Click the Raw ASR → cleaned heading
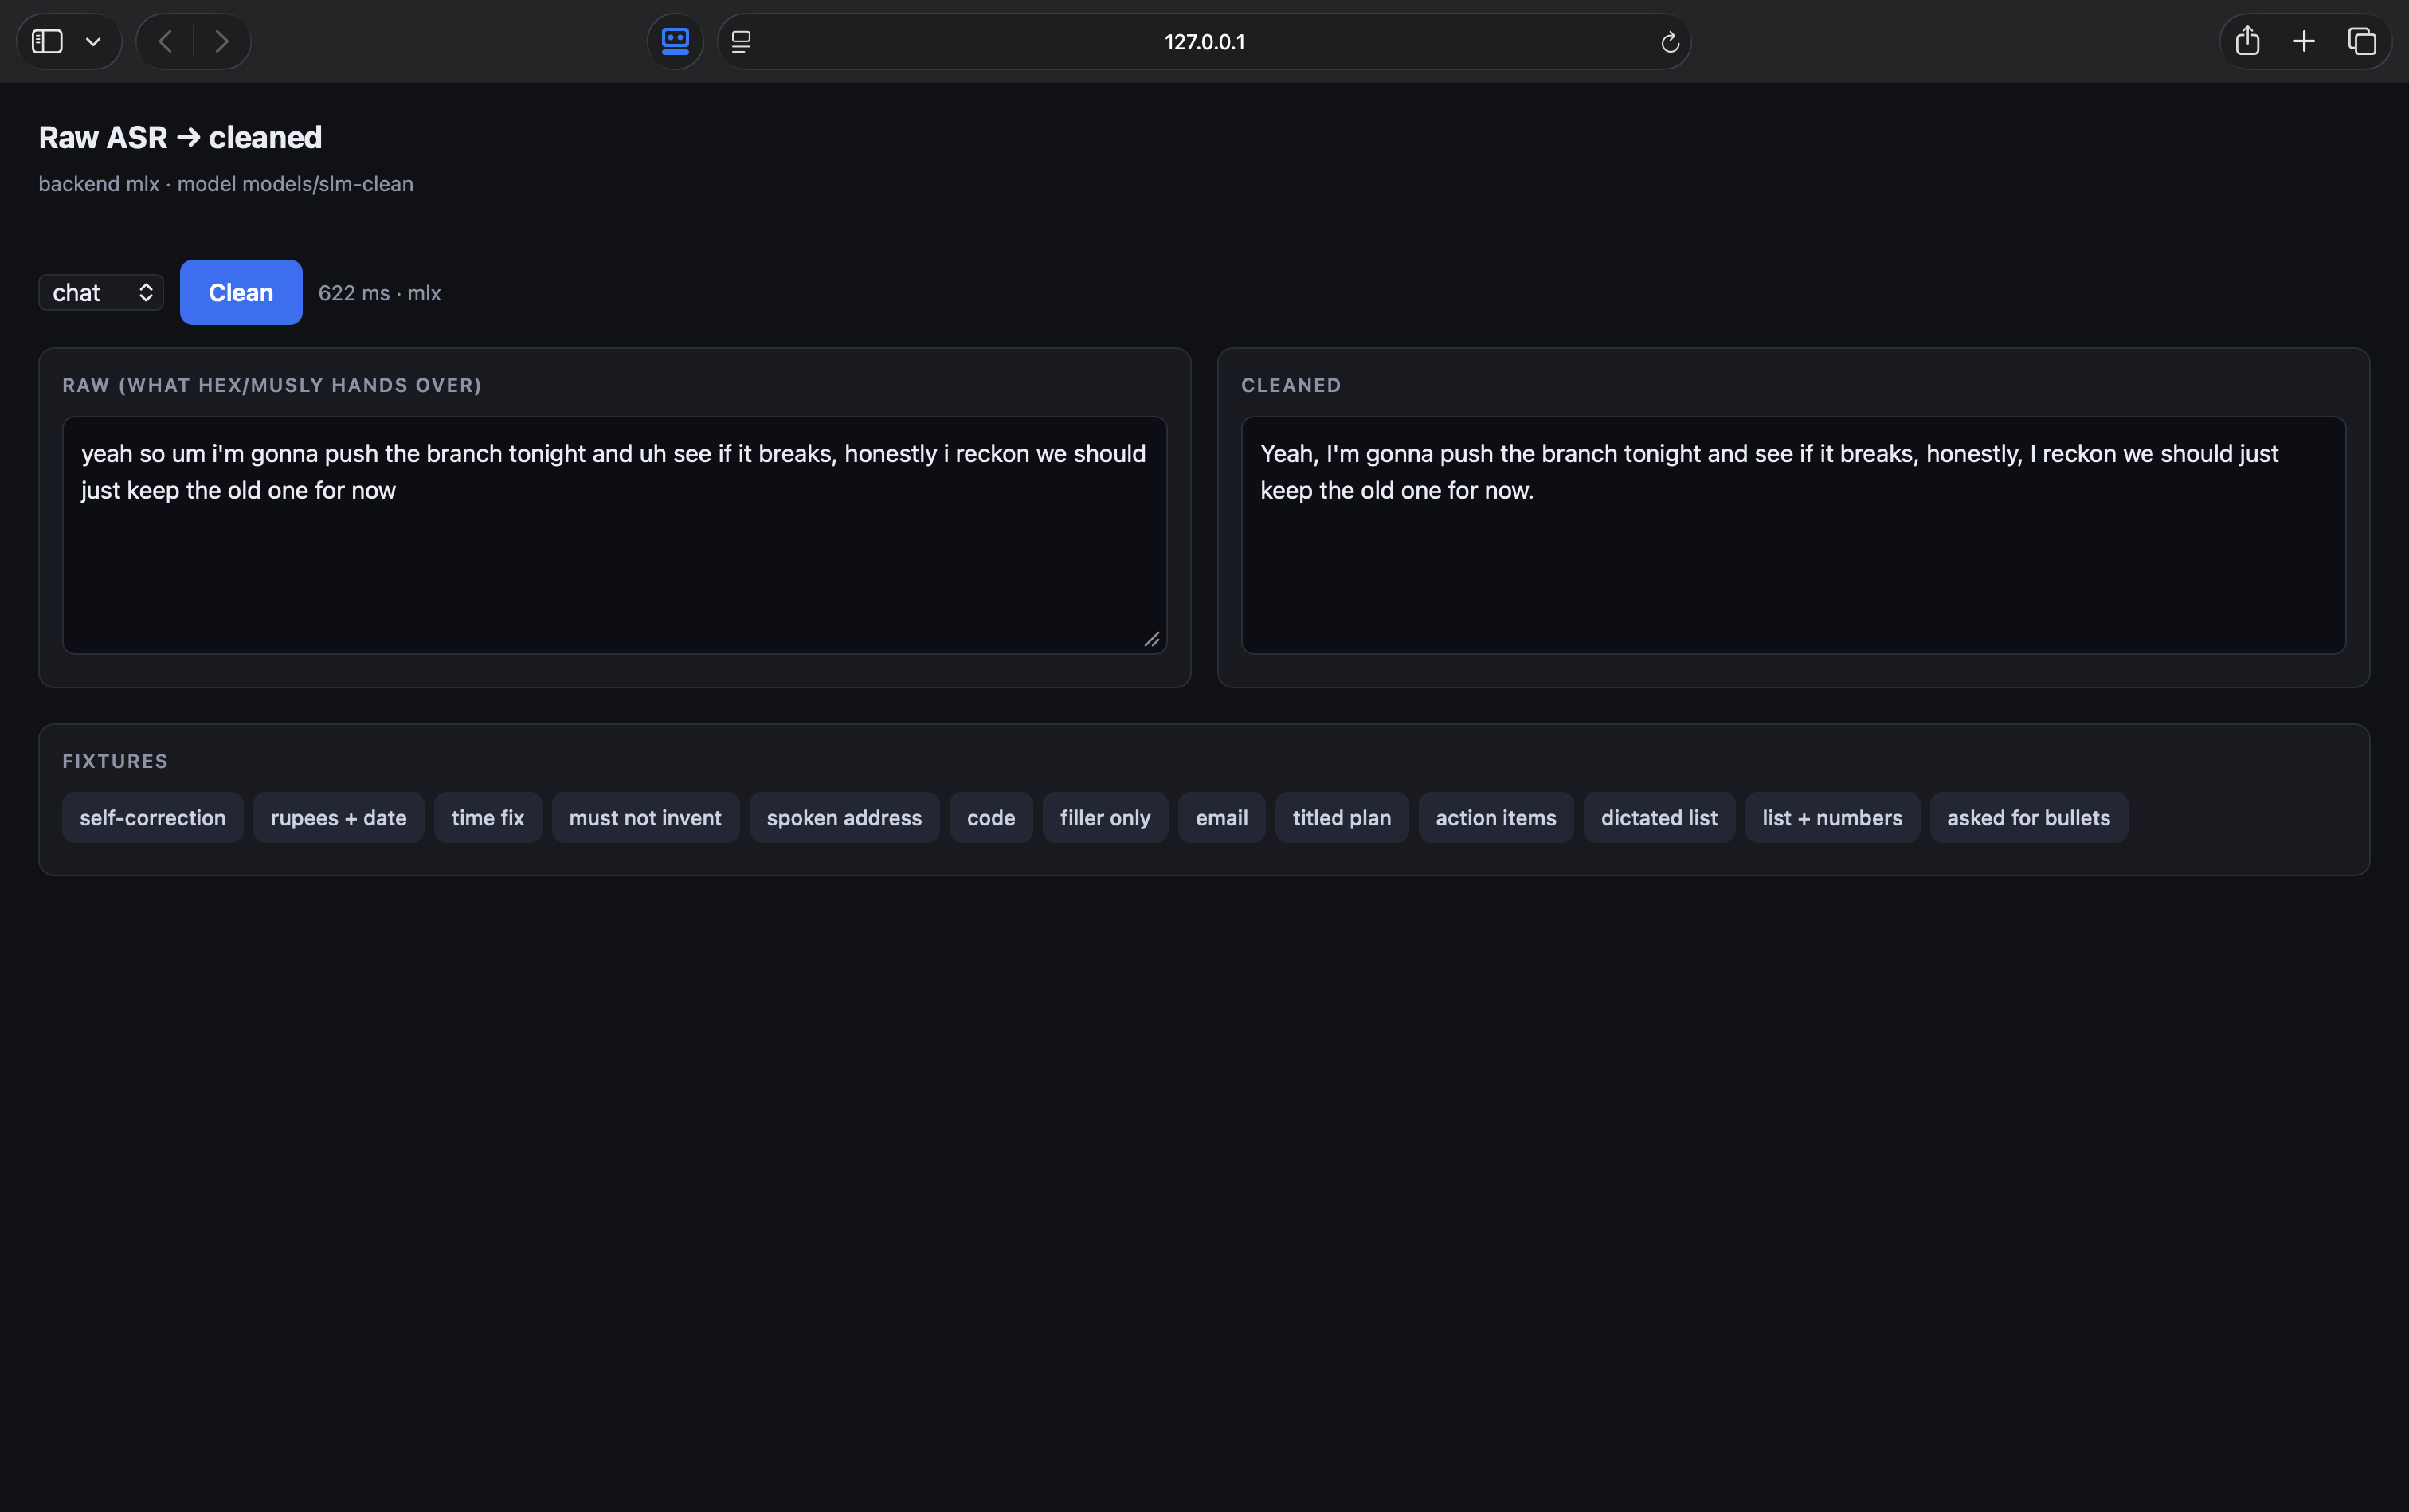Screen dimensions: 2409x1512 point(180,137)
